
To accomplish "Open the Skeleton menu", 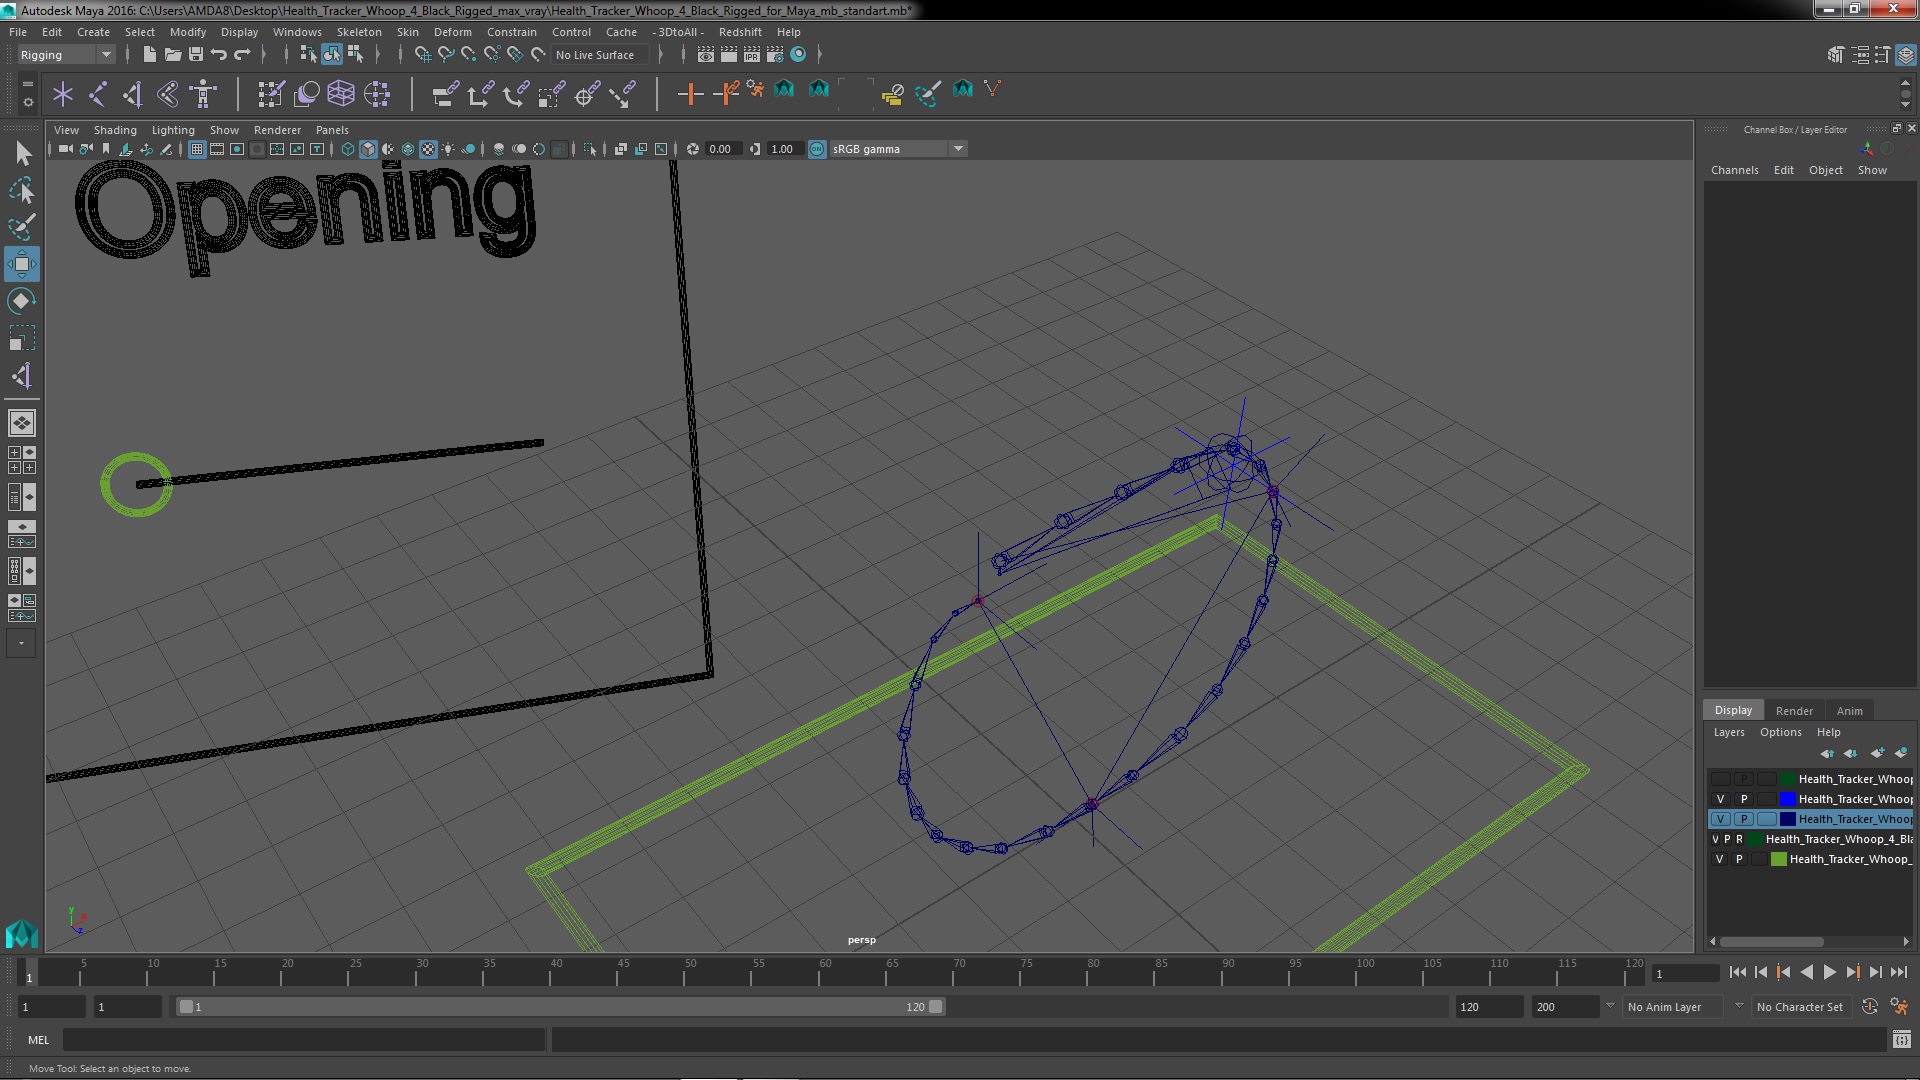I will [x=359, y=32].
